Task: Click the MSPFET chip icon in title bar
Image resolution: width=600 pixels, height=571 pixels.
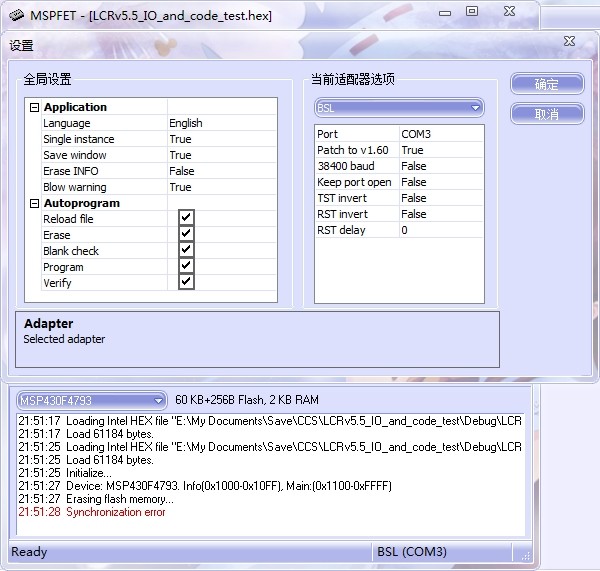Action: click(16, 15)
